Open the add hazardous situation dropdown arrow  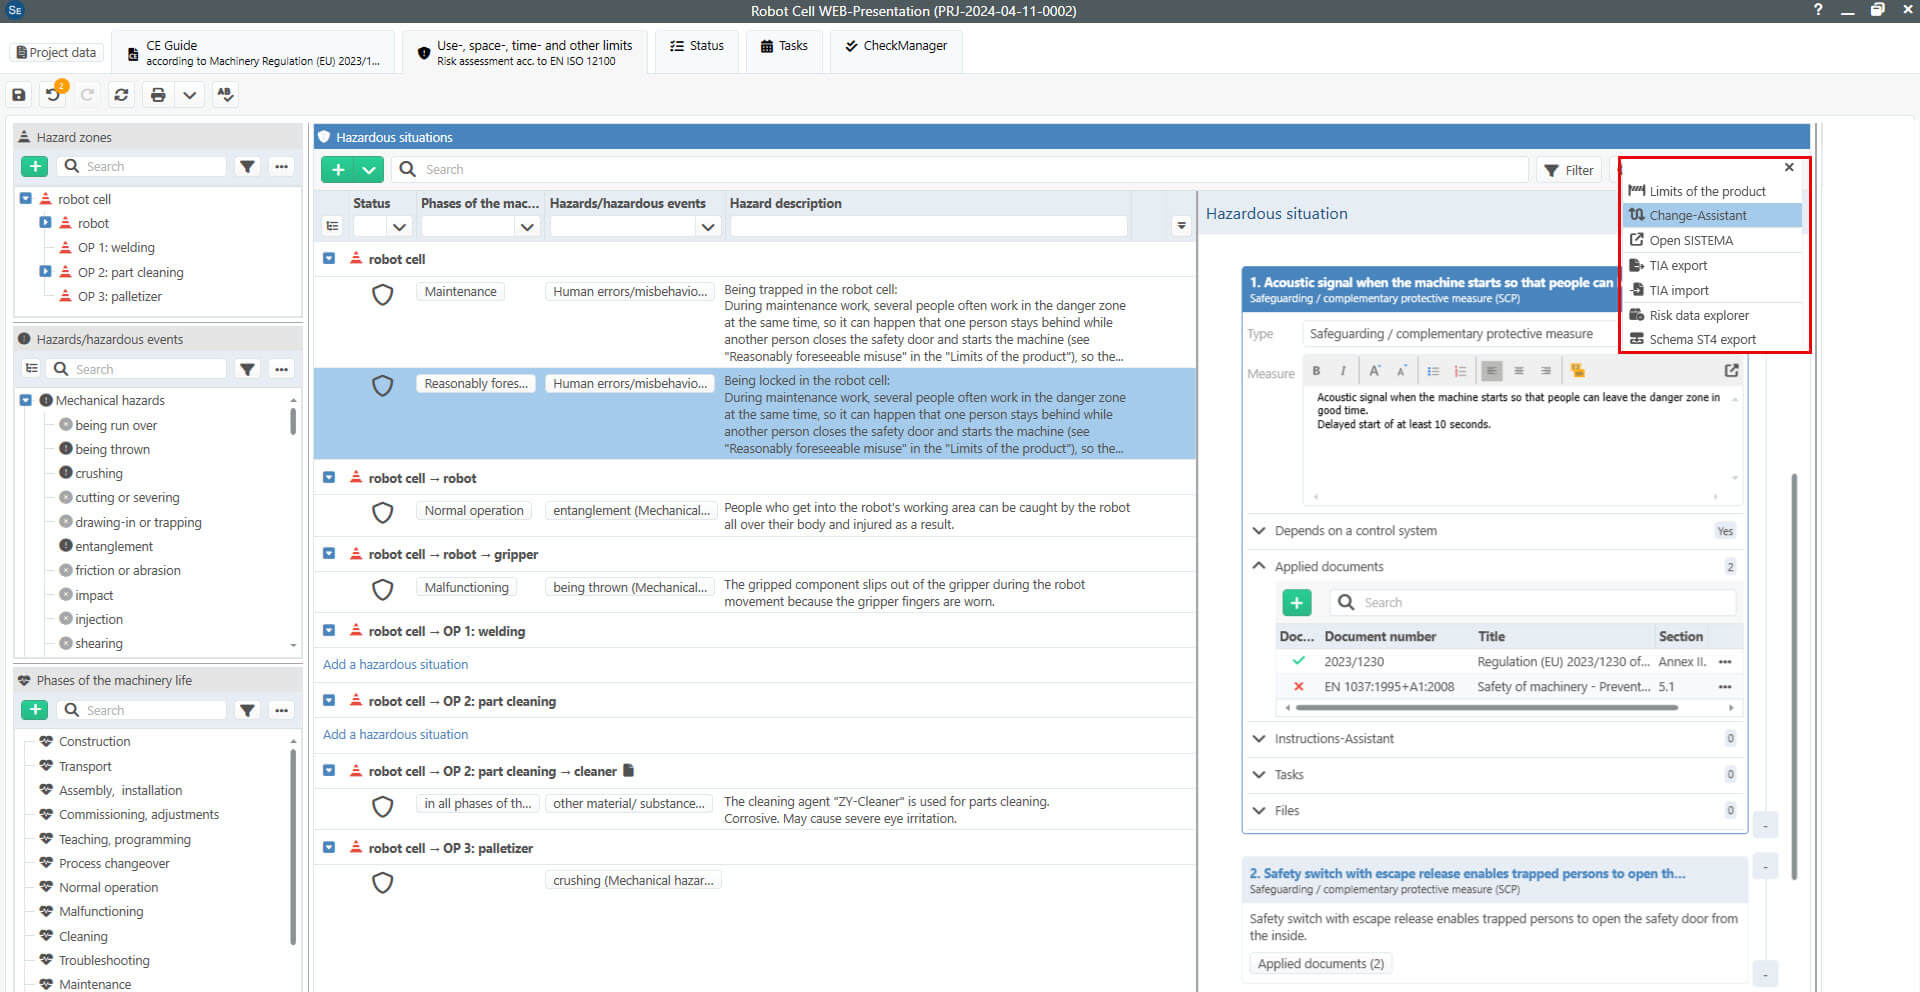pos(369,169)
